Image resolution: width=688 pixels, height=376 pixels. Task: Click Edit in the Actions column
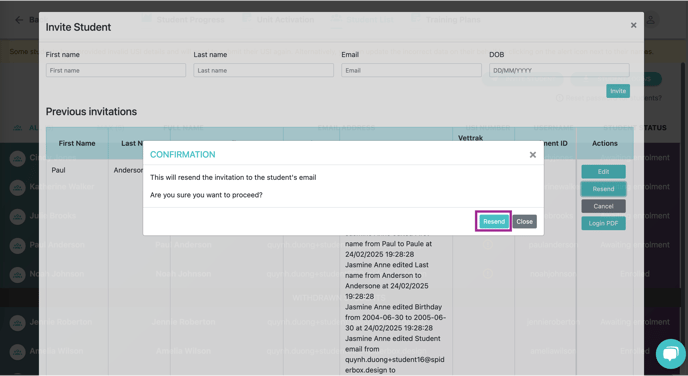(x=603, y=172)
